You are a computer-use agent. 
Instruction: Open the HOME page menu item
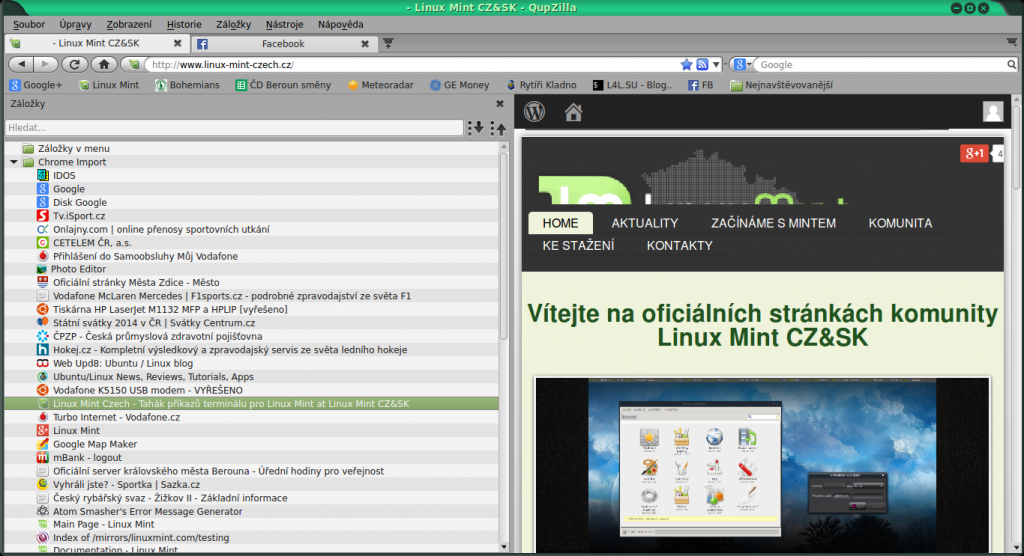pos(560,223)
